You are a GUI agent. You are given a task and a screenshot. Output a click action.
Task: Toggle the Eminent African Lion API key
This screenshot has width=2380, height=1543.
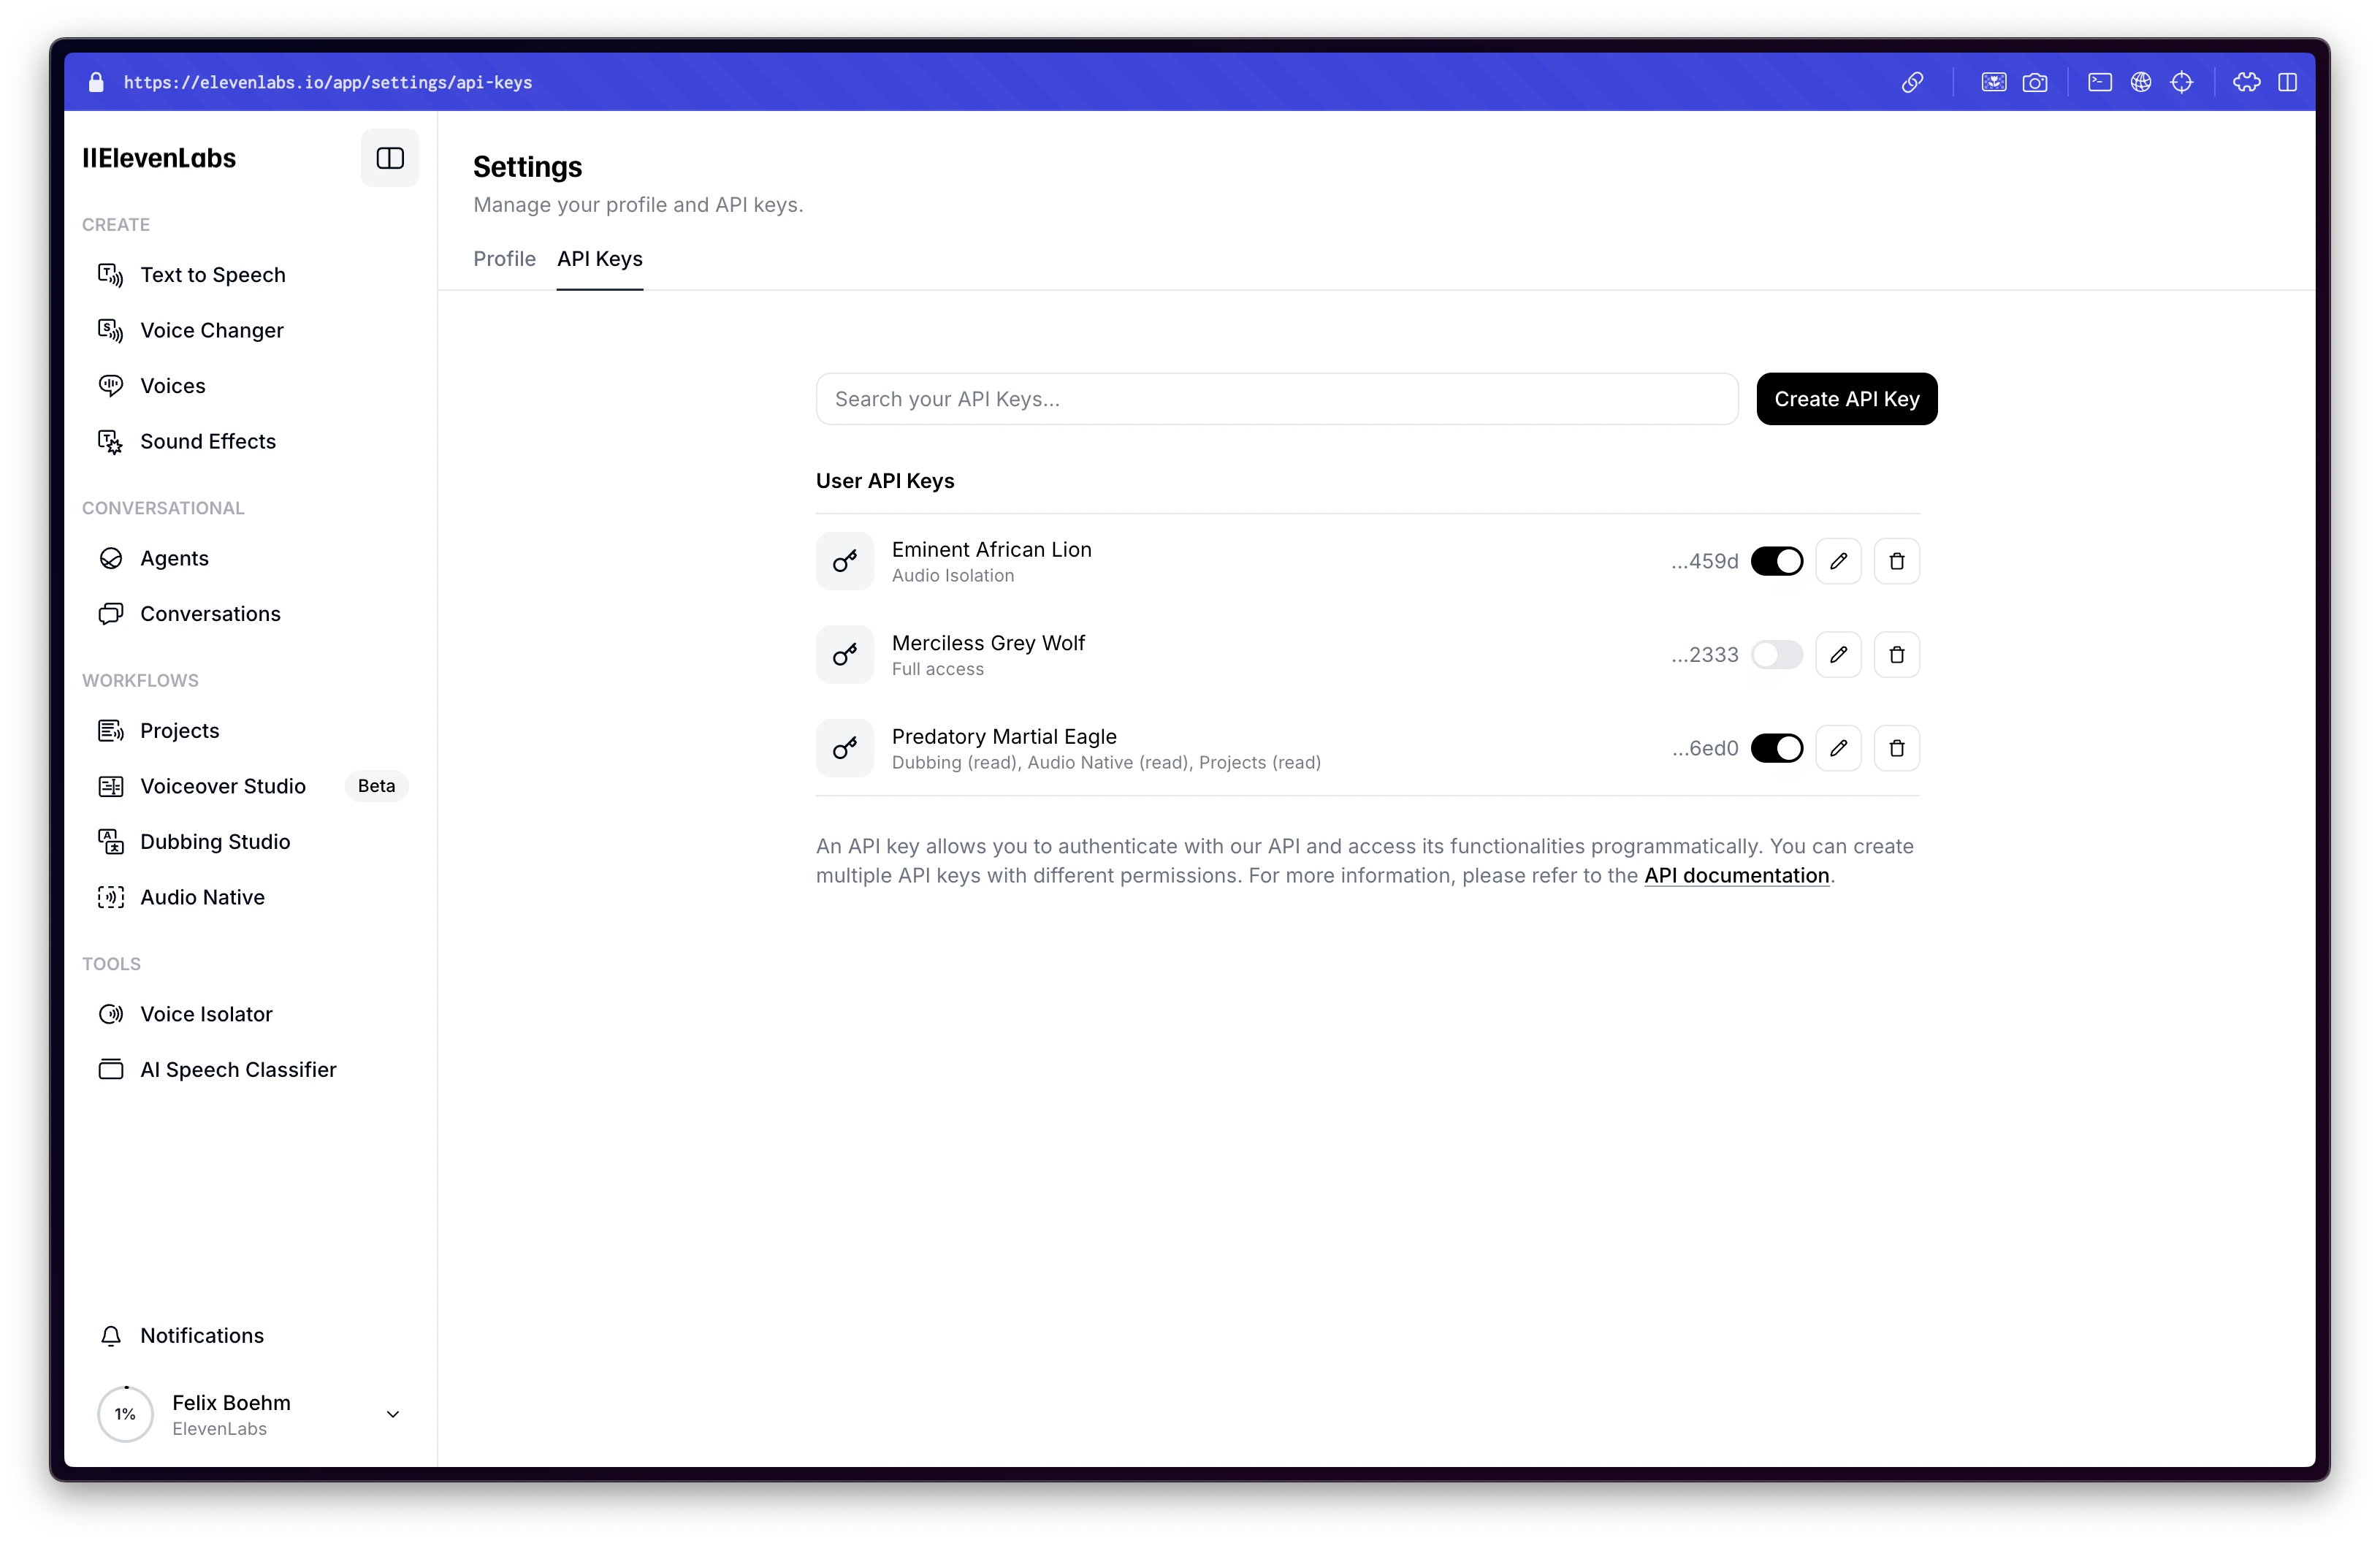pos(1777,560)
